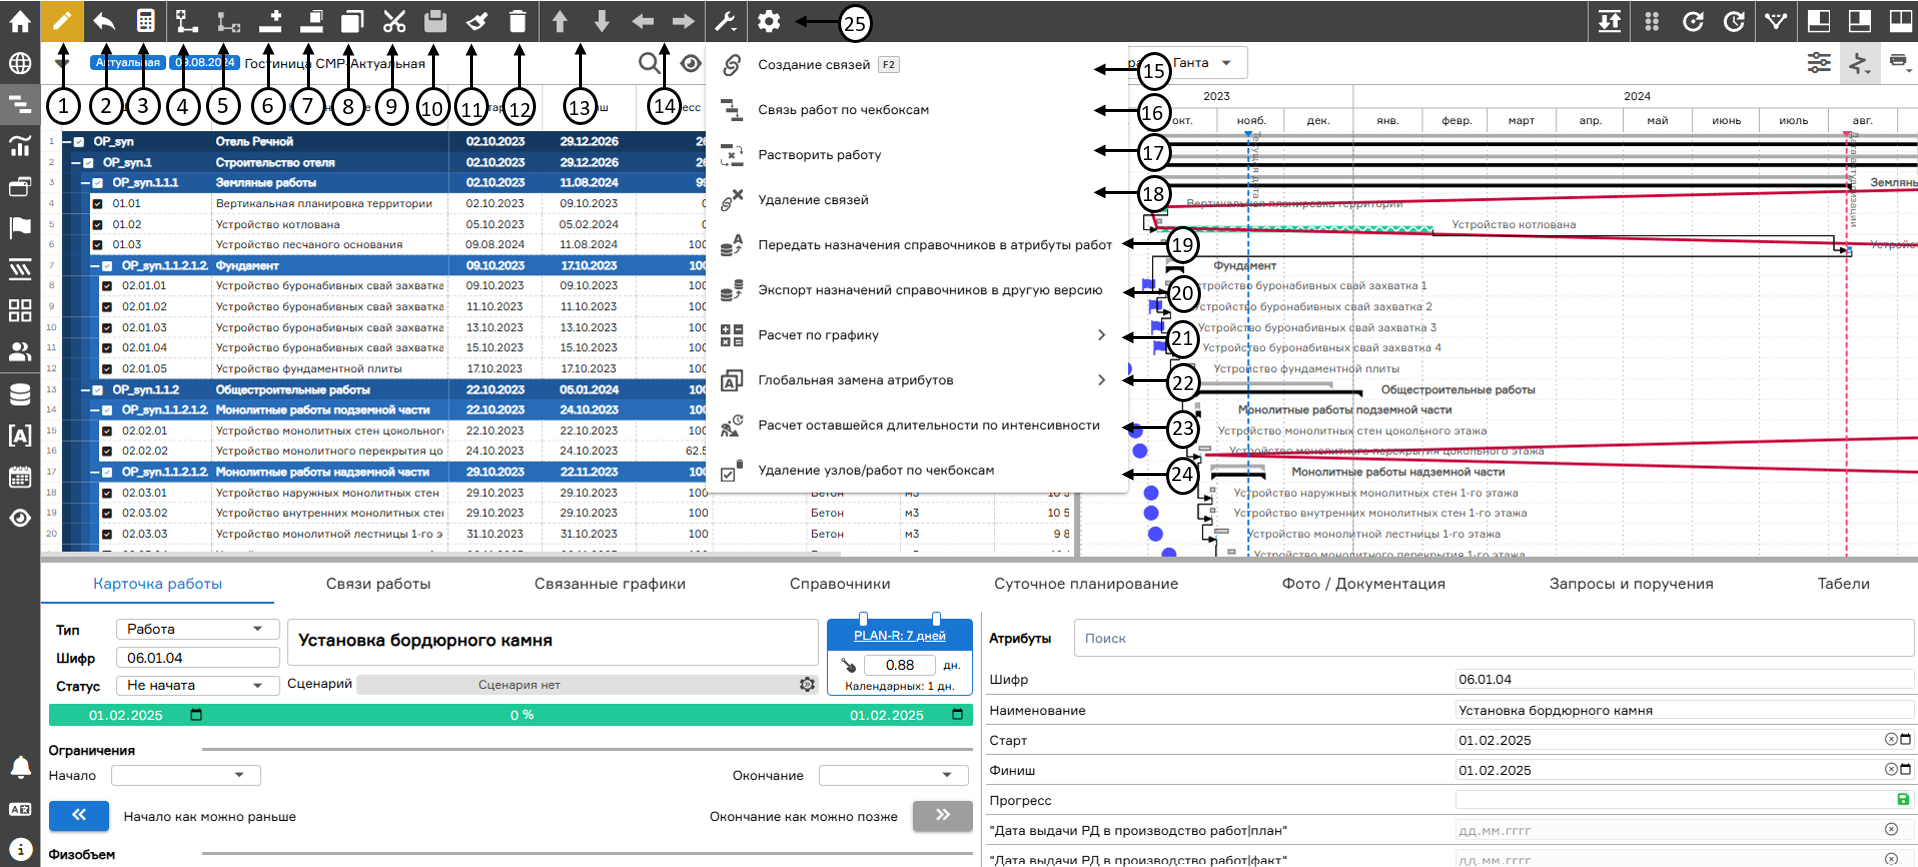Indent with the right arrow icon
The width and height of the screenshot is (1918, 867).
point(683,21)
